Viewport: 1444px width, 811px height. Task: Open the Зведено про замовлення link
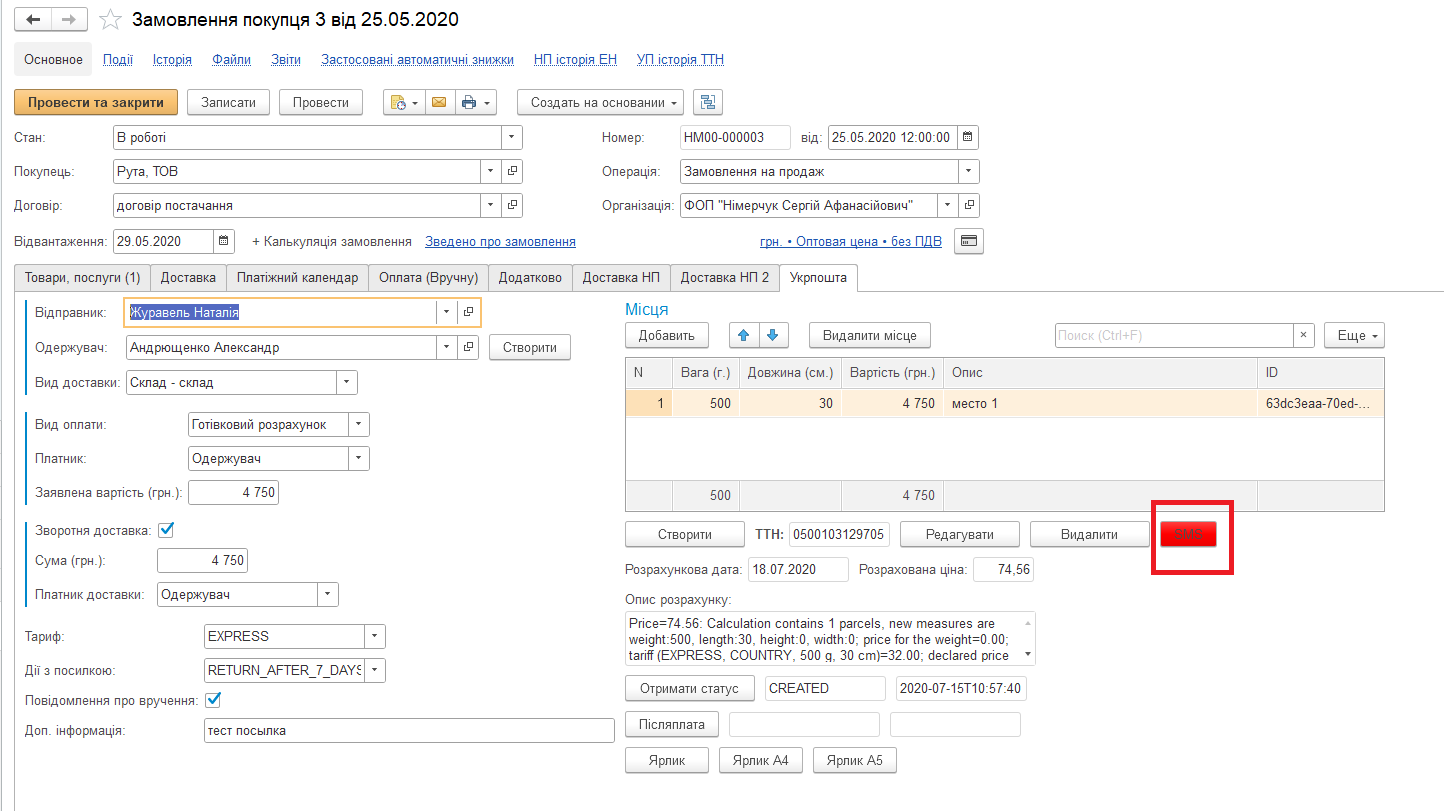click(x=500, y=242)
